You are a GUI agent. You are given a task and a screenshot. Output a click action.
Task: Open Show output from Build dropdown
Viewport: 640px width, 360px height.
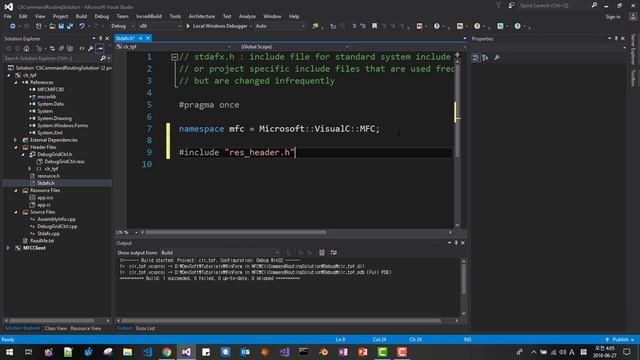(x=220, y=253)
